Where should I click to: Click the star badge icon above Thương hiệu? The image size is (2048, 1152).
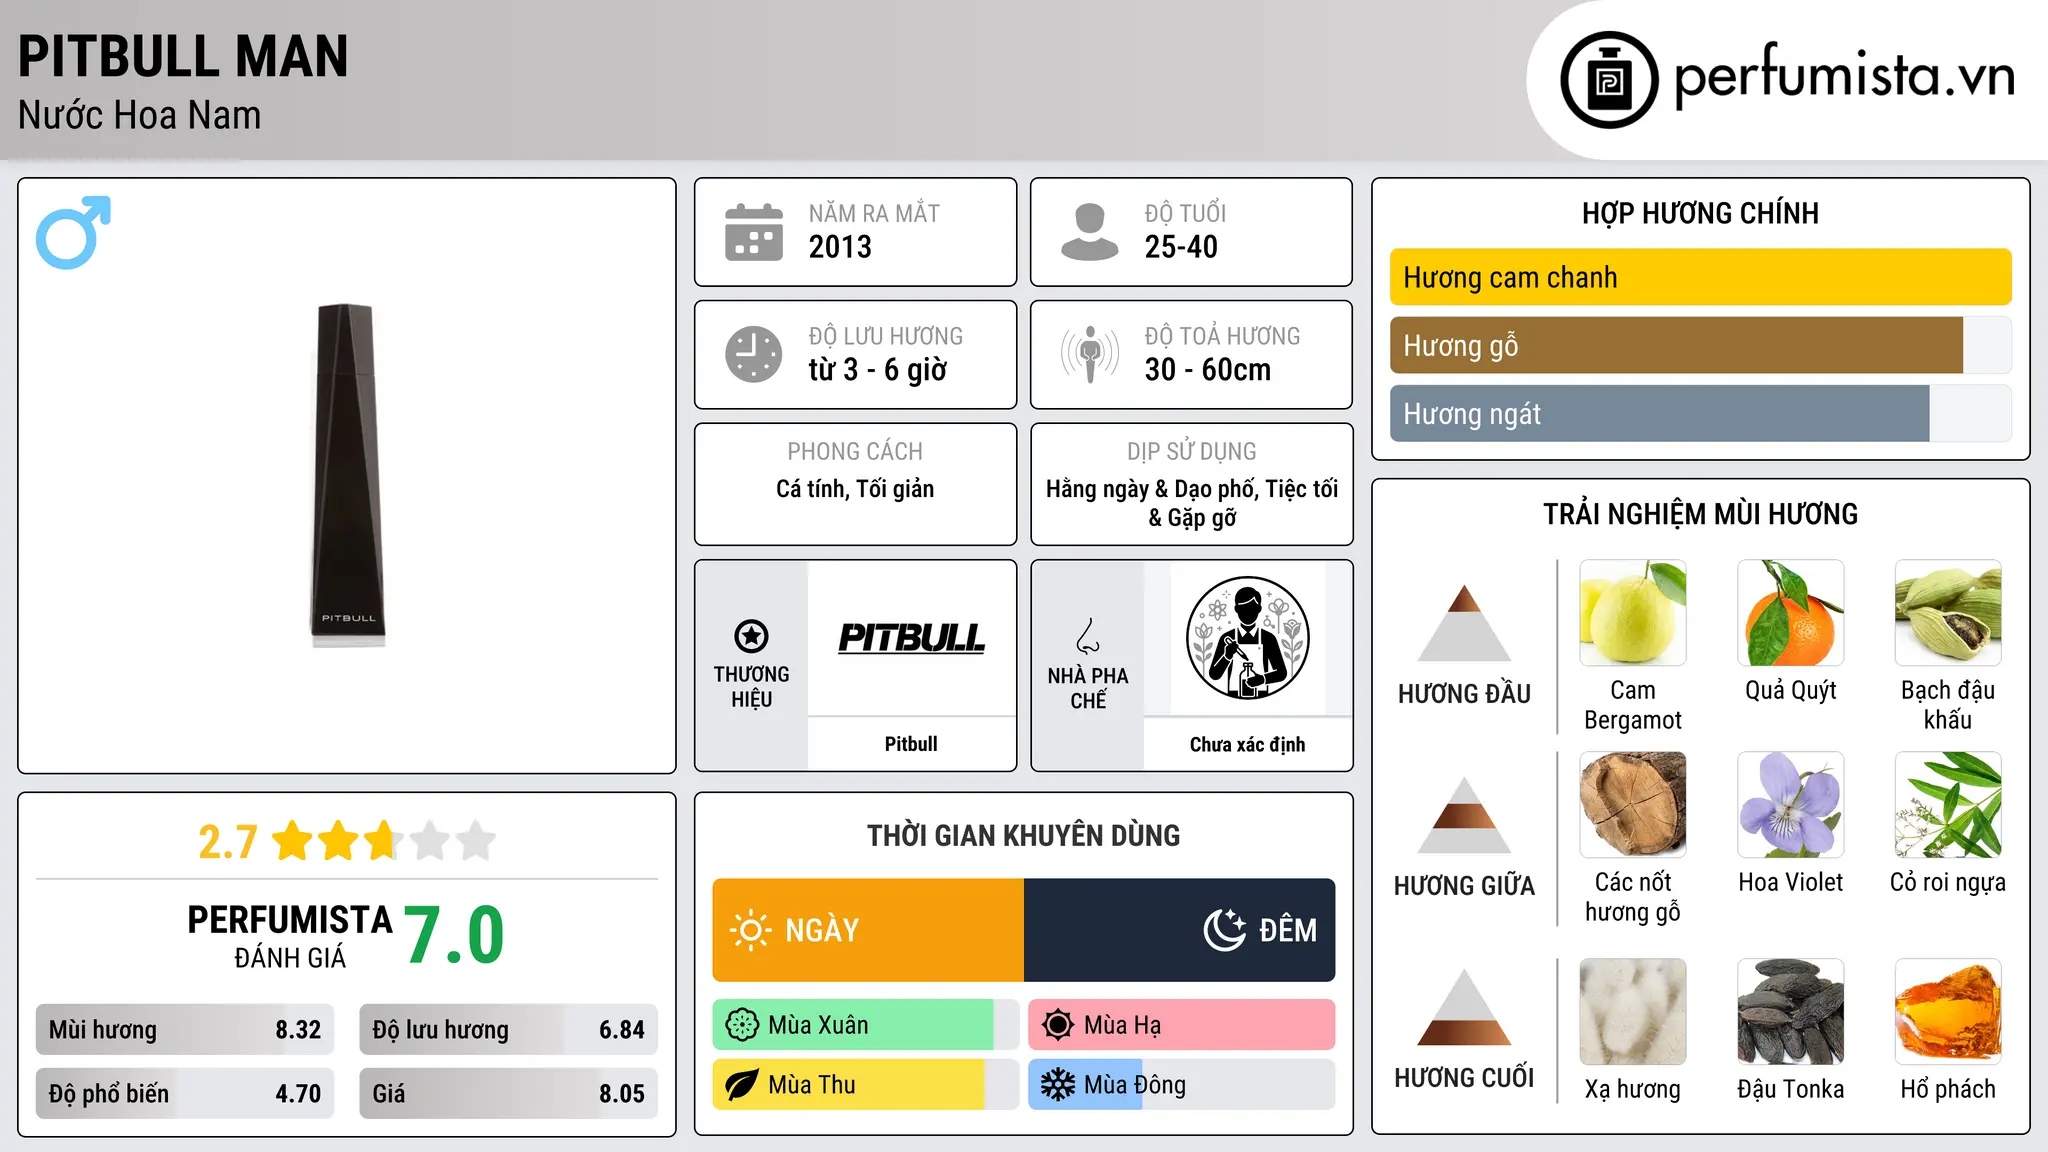751,636
